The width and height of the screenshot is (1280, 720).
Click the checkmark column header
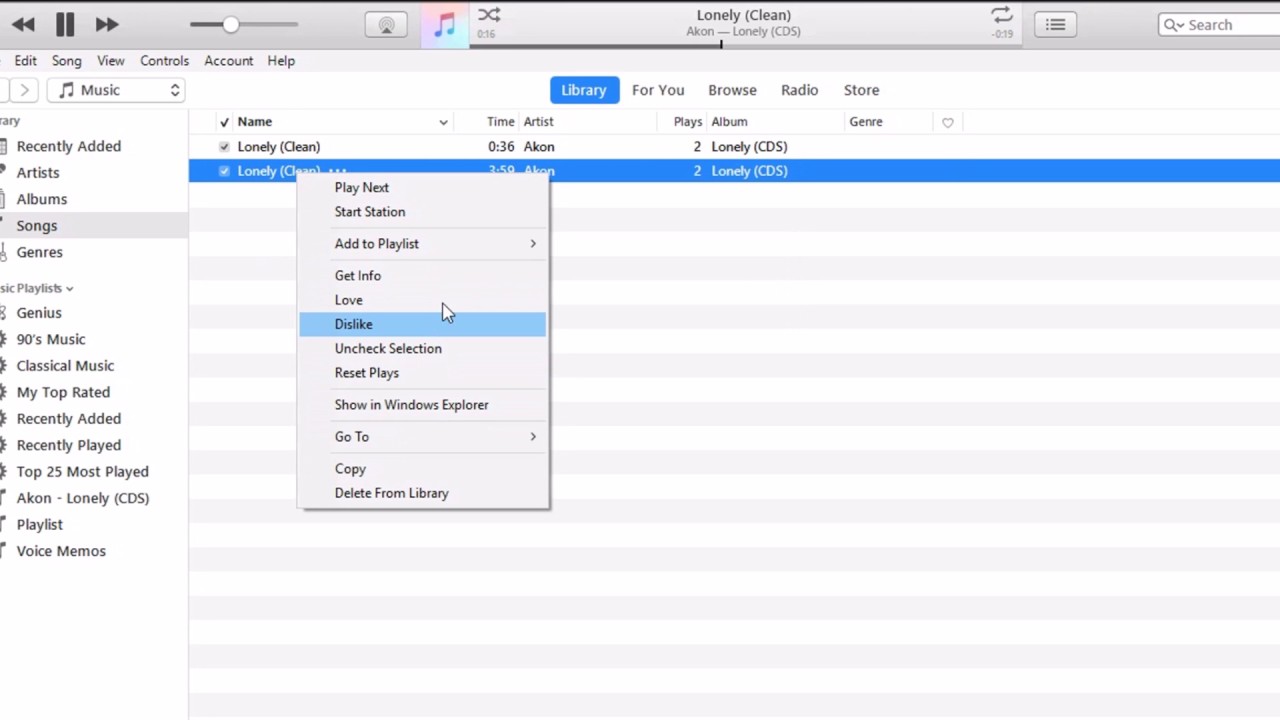coord(224,122)
